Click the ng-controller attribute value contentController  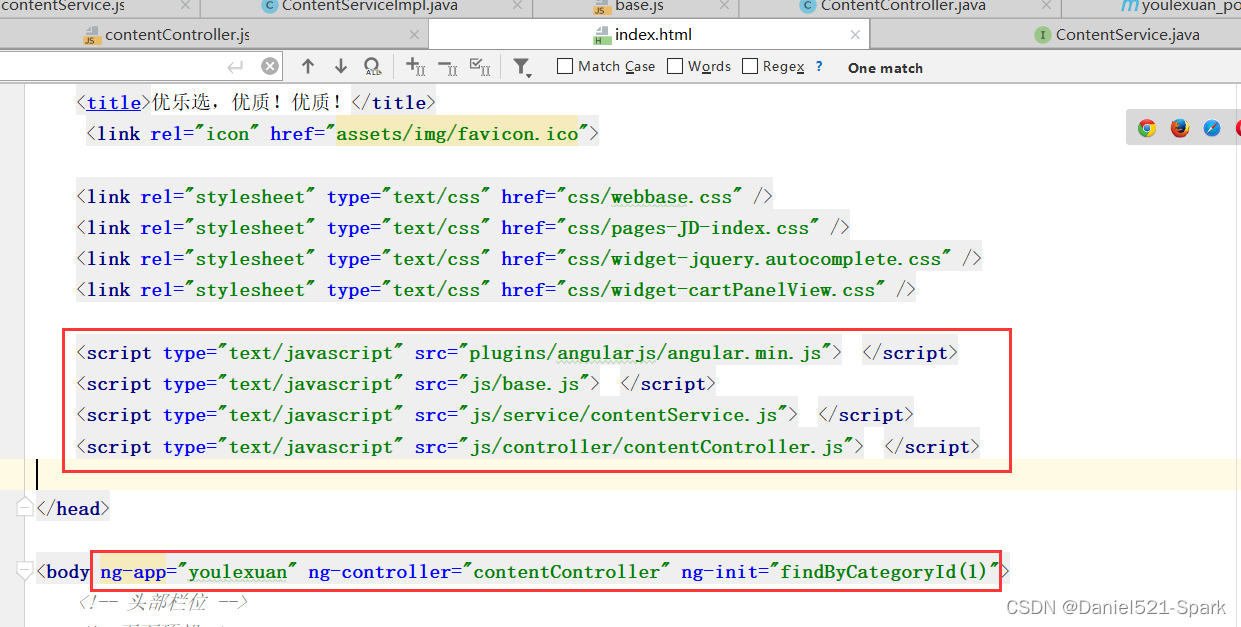coord(567,571)
